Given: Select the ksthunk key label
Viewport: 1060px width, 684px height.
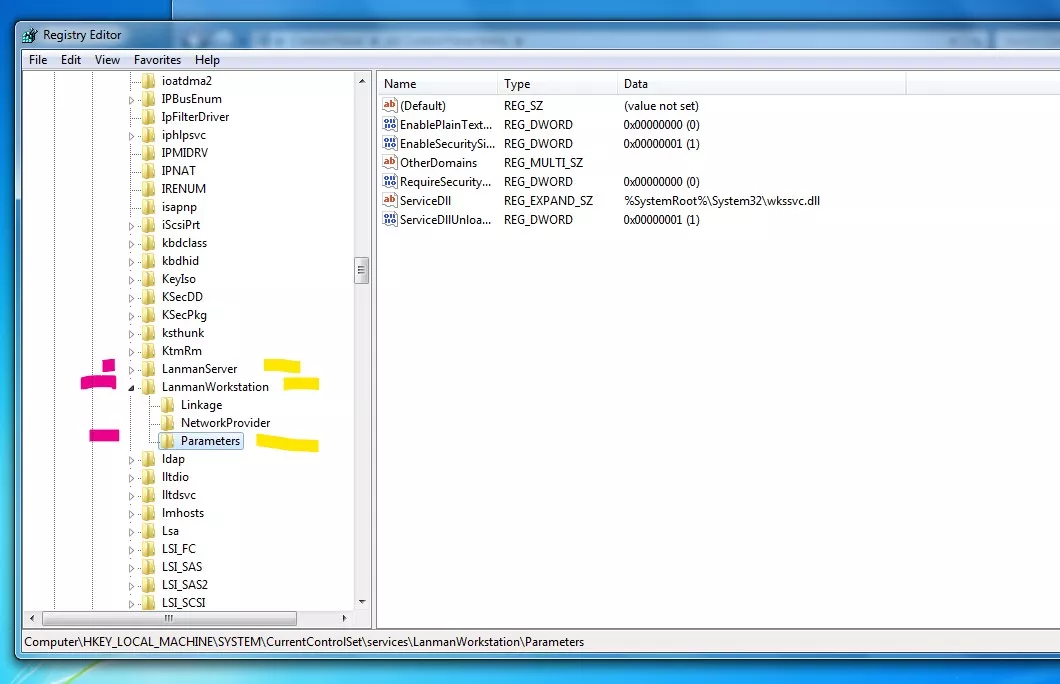Looking at the screenshot, I should point(183,333).
